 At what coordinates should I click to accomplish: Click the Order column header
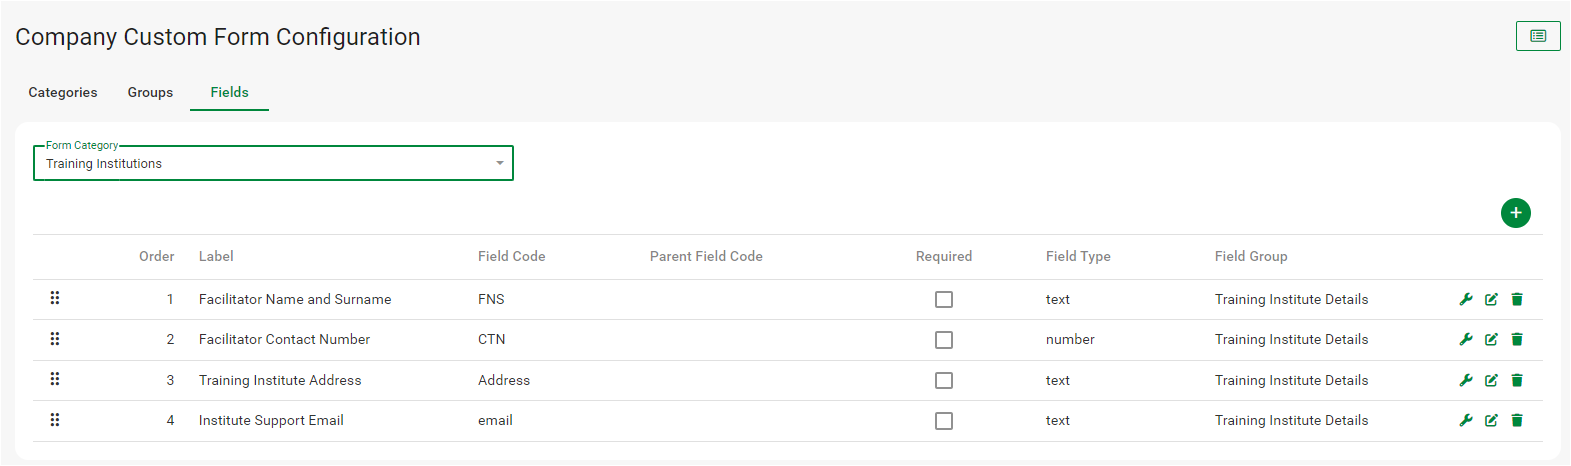point(156,256)
